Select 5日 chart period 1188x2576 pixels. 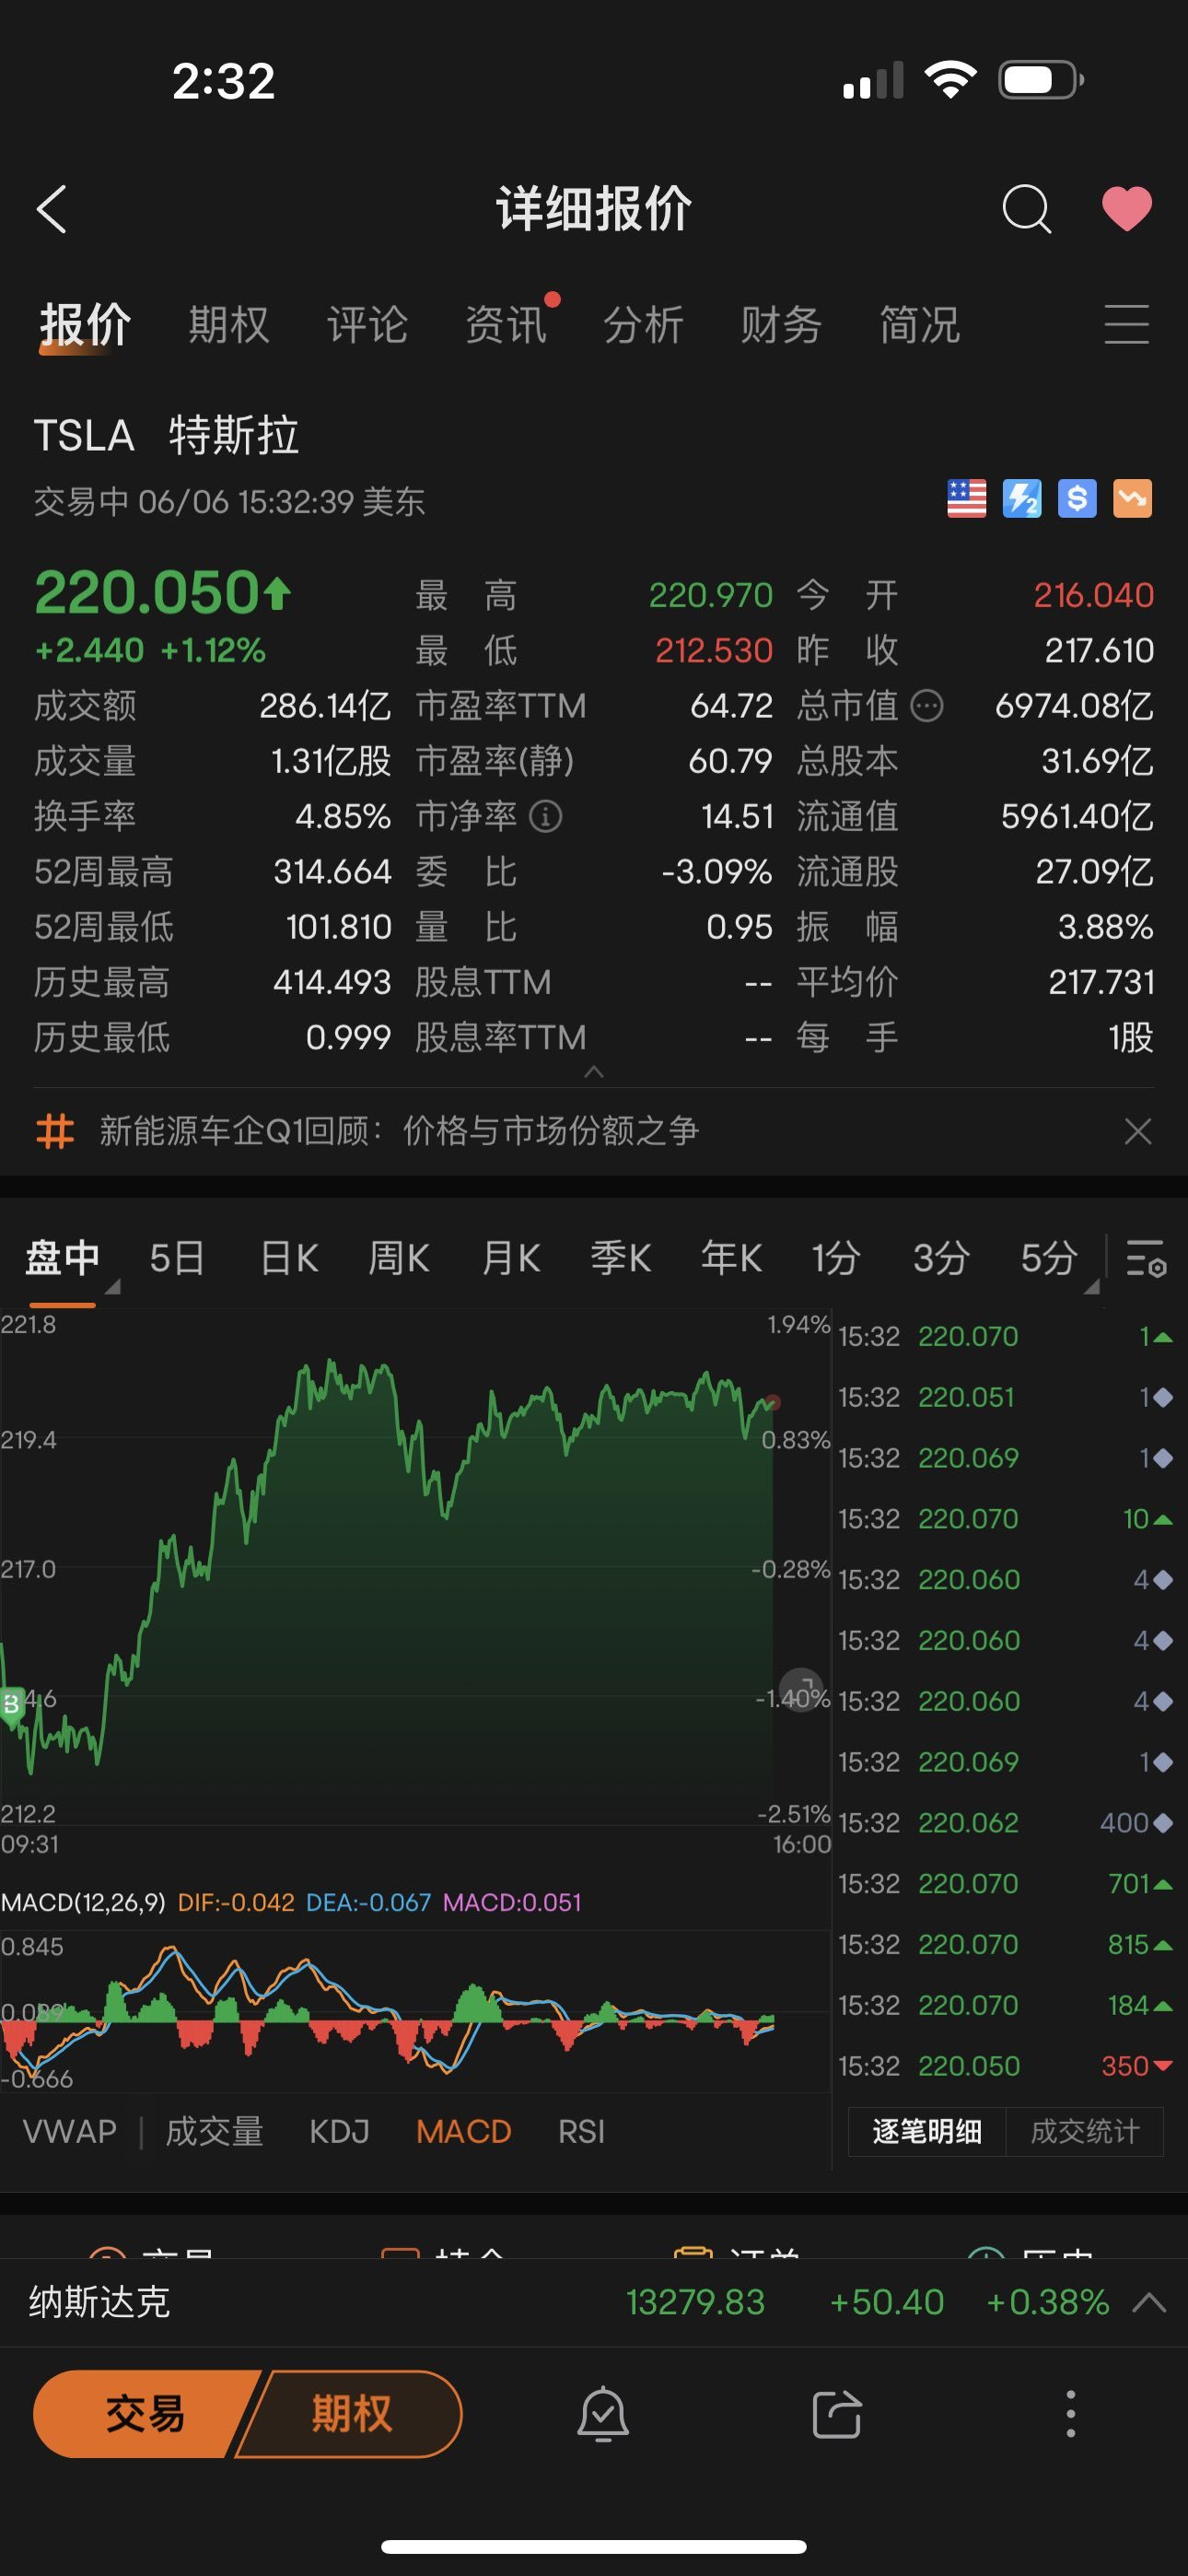pyautogui.click(x=177, y=1258)
